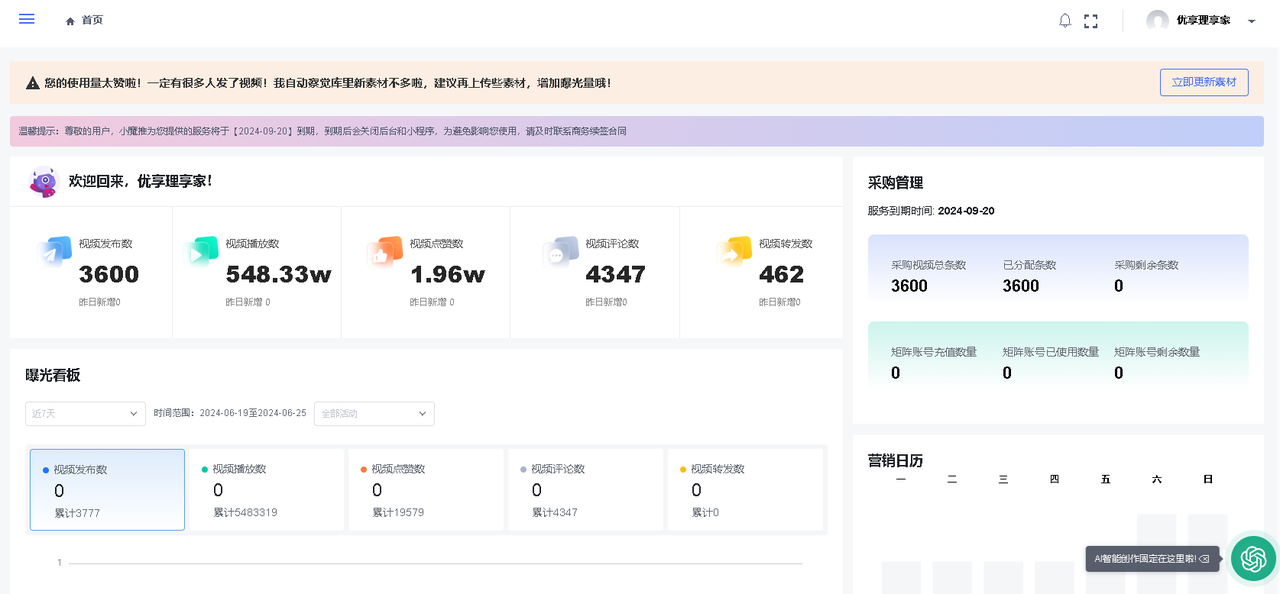Select the 视频发布数 card in 曝光看板
1280x594 pixels.
tap(107, 489)
